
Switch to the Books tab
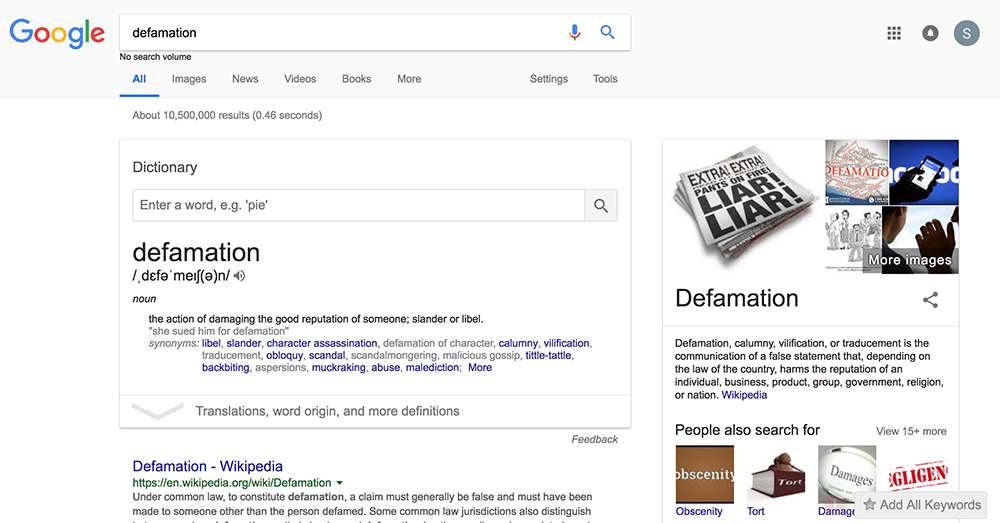(x=357, y=79)
